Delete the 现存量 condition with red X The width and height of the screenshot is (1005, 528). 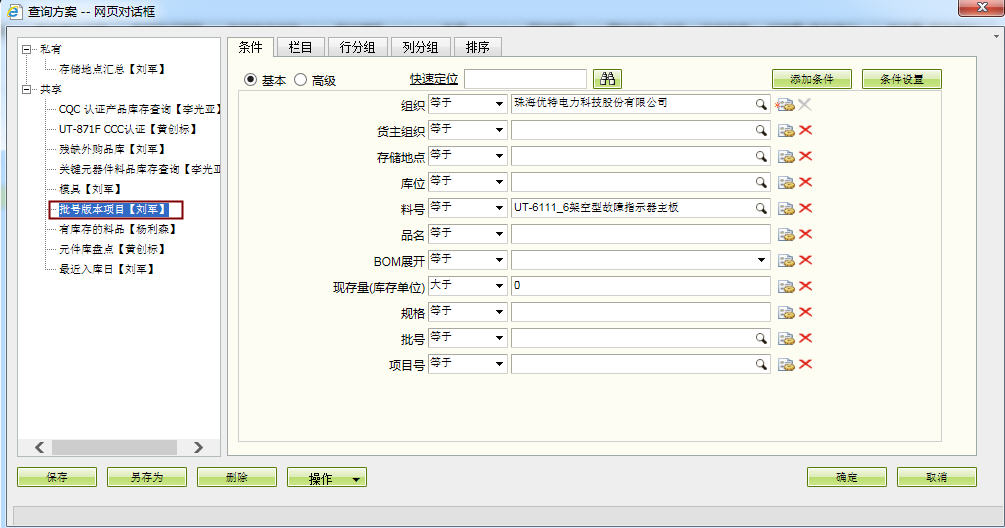[806, 286]
